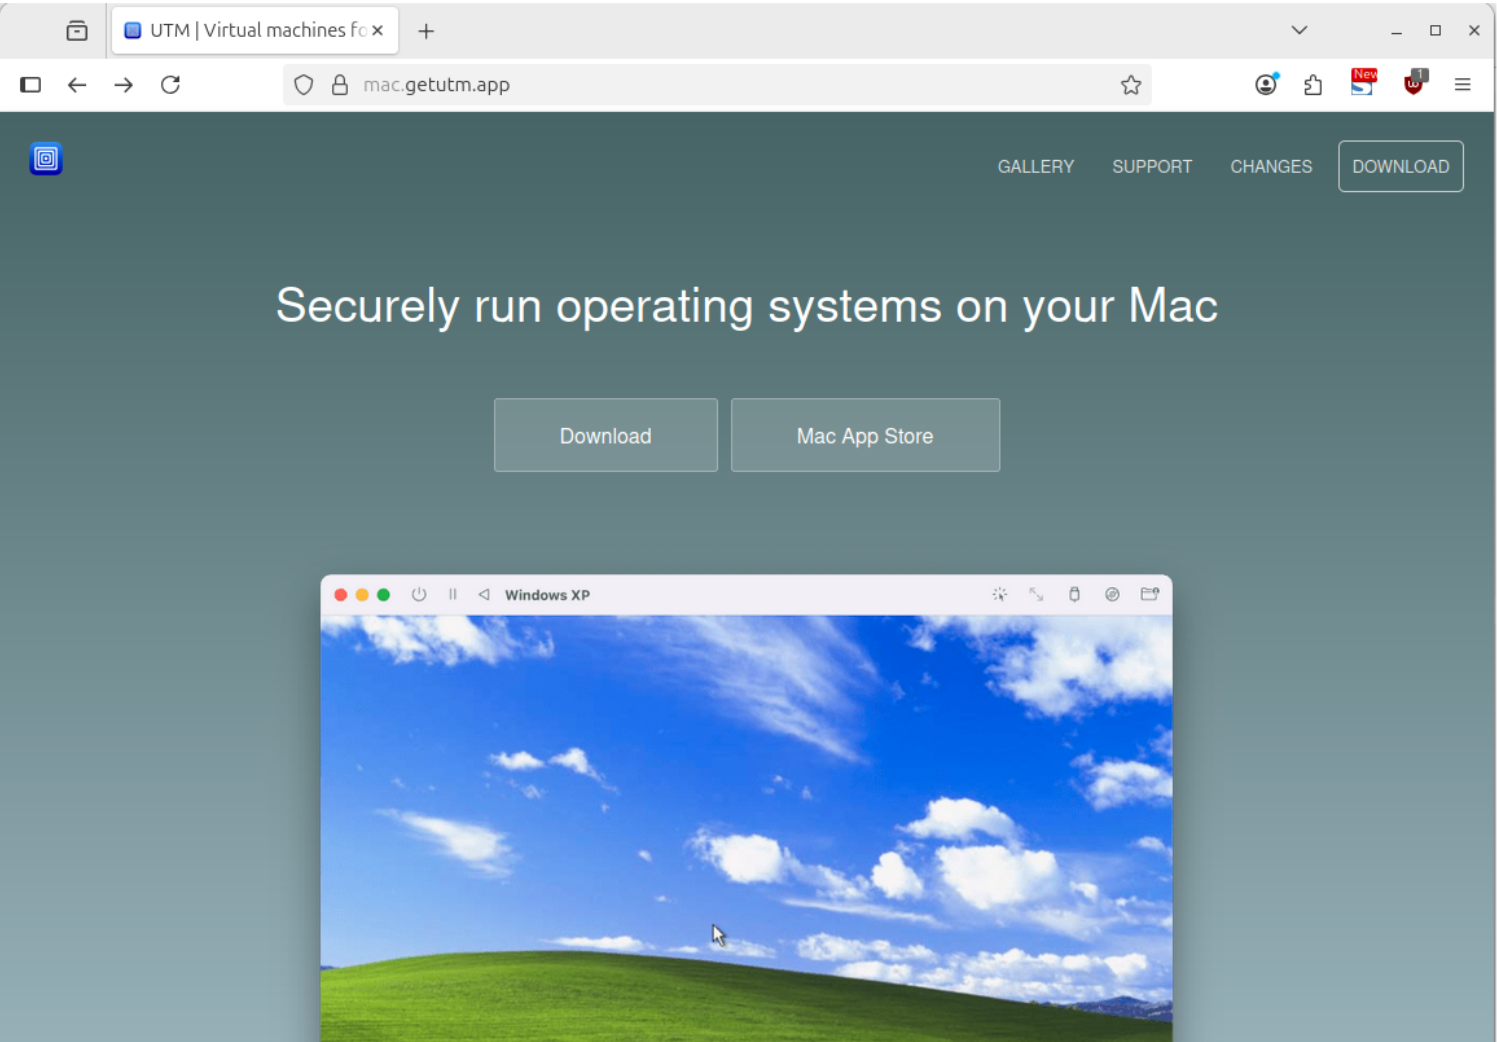Viewport: 1497px width, 1042px height.
Task: Select the UTM Virtual machines tab
Action: tap(255, 31)
